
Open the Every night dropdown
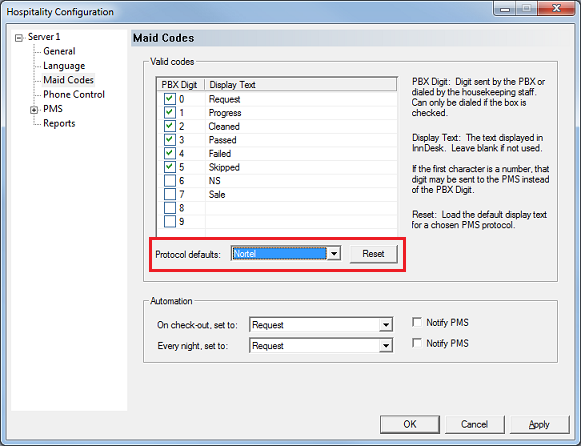[386, 346]
